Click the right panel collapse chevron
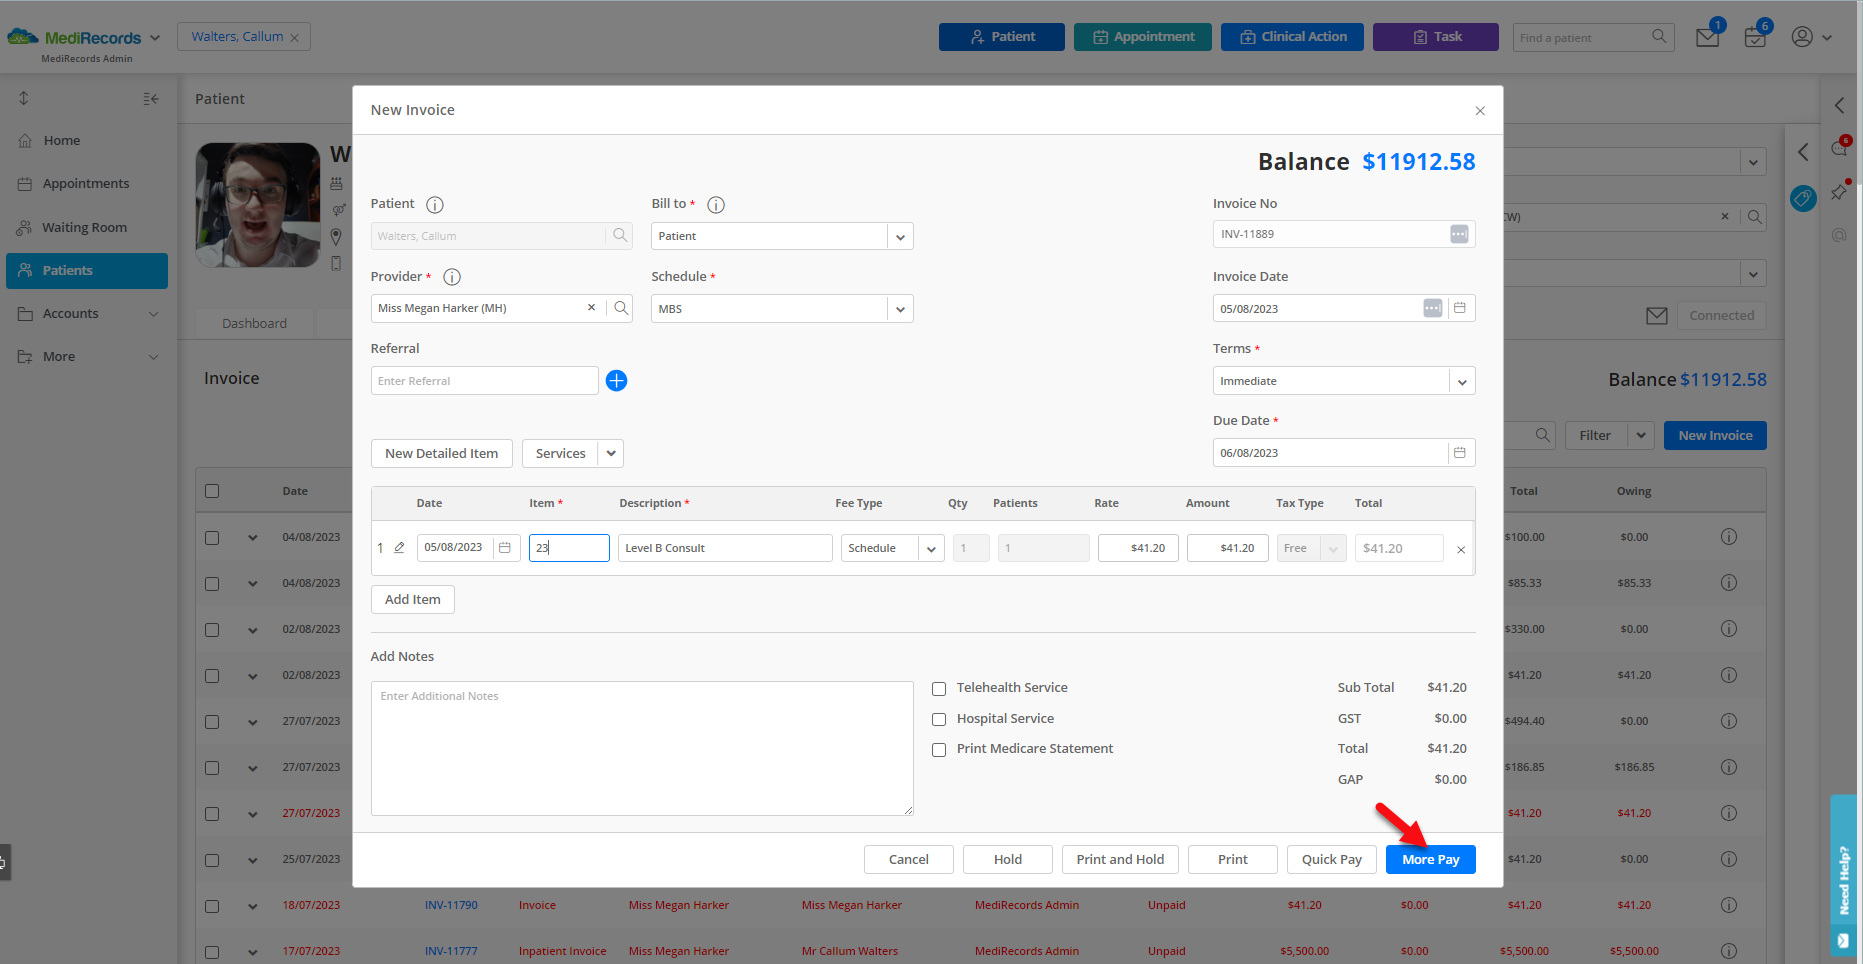Viewport: 1863px width, 964px height. click(1803, 153)
